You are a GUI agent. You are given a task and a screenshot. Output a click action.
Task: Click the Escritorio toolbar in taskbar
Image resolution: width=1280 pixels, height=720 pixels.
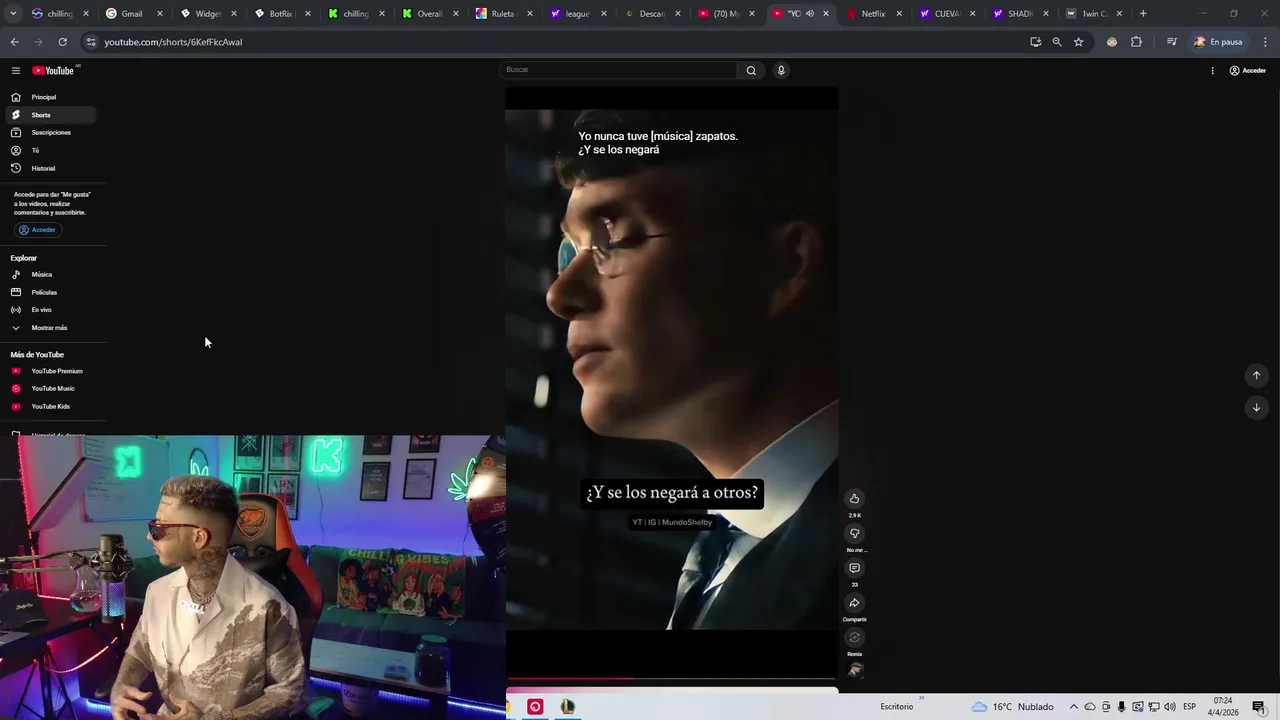click(897, 707)
